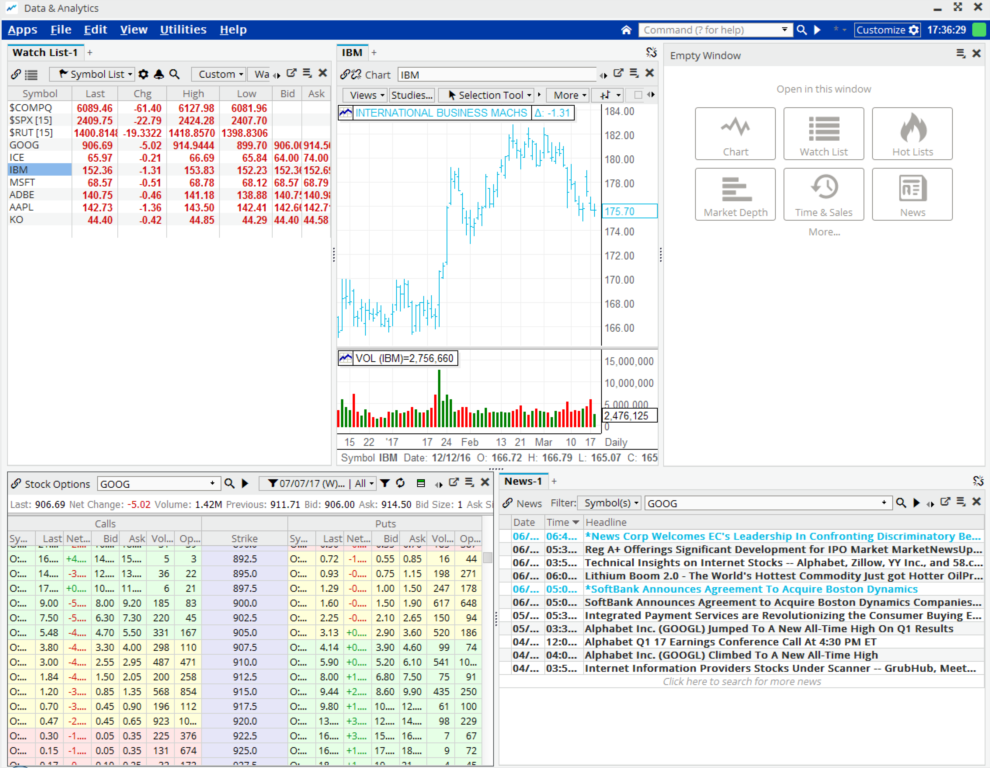
Task: Refresh the Stock Options chain
Action: pyautogui.click(x=400, y=484)
